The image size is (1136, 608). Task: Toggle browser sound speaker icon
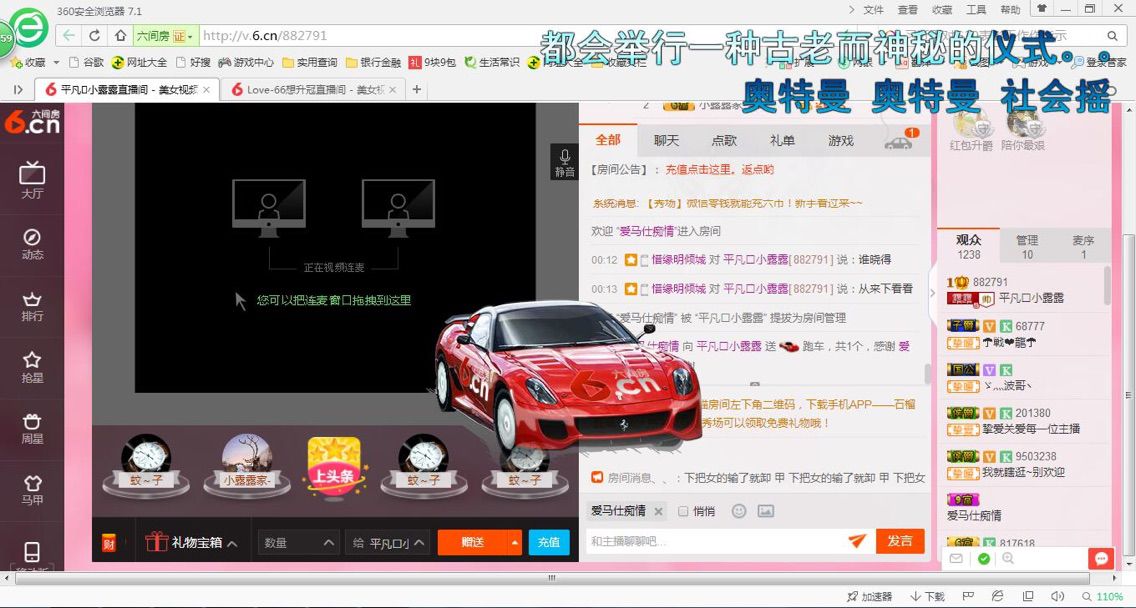point(1057,596)
